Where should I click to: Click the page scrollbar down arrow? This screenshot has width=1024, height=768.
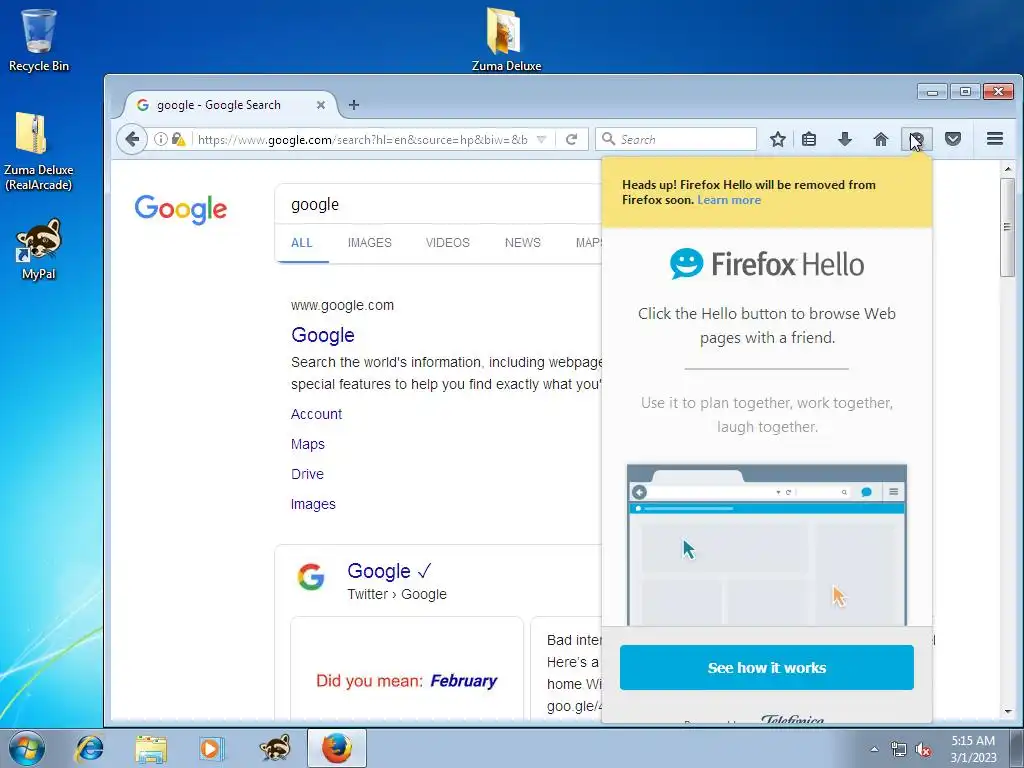click(1008, 712)
